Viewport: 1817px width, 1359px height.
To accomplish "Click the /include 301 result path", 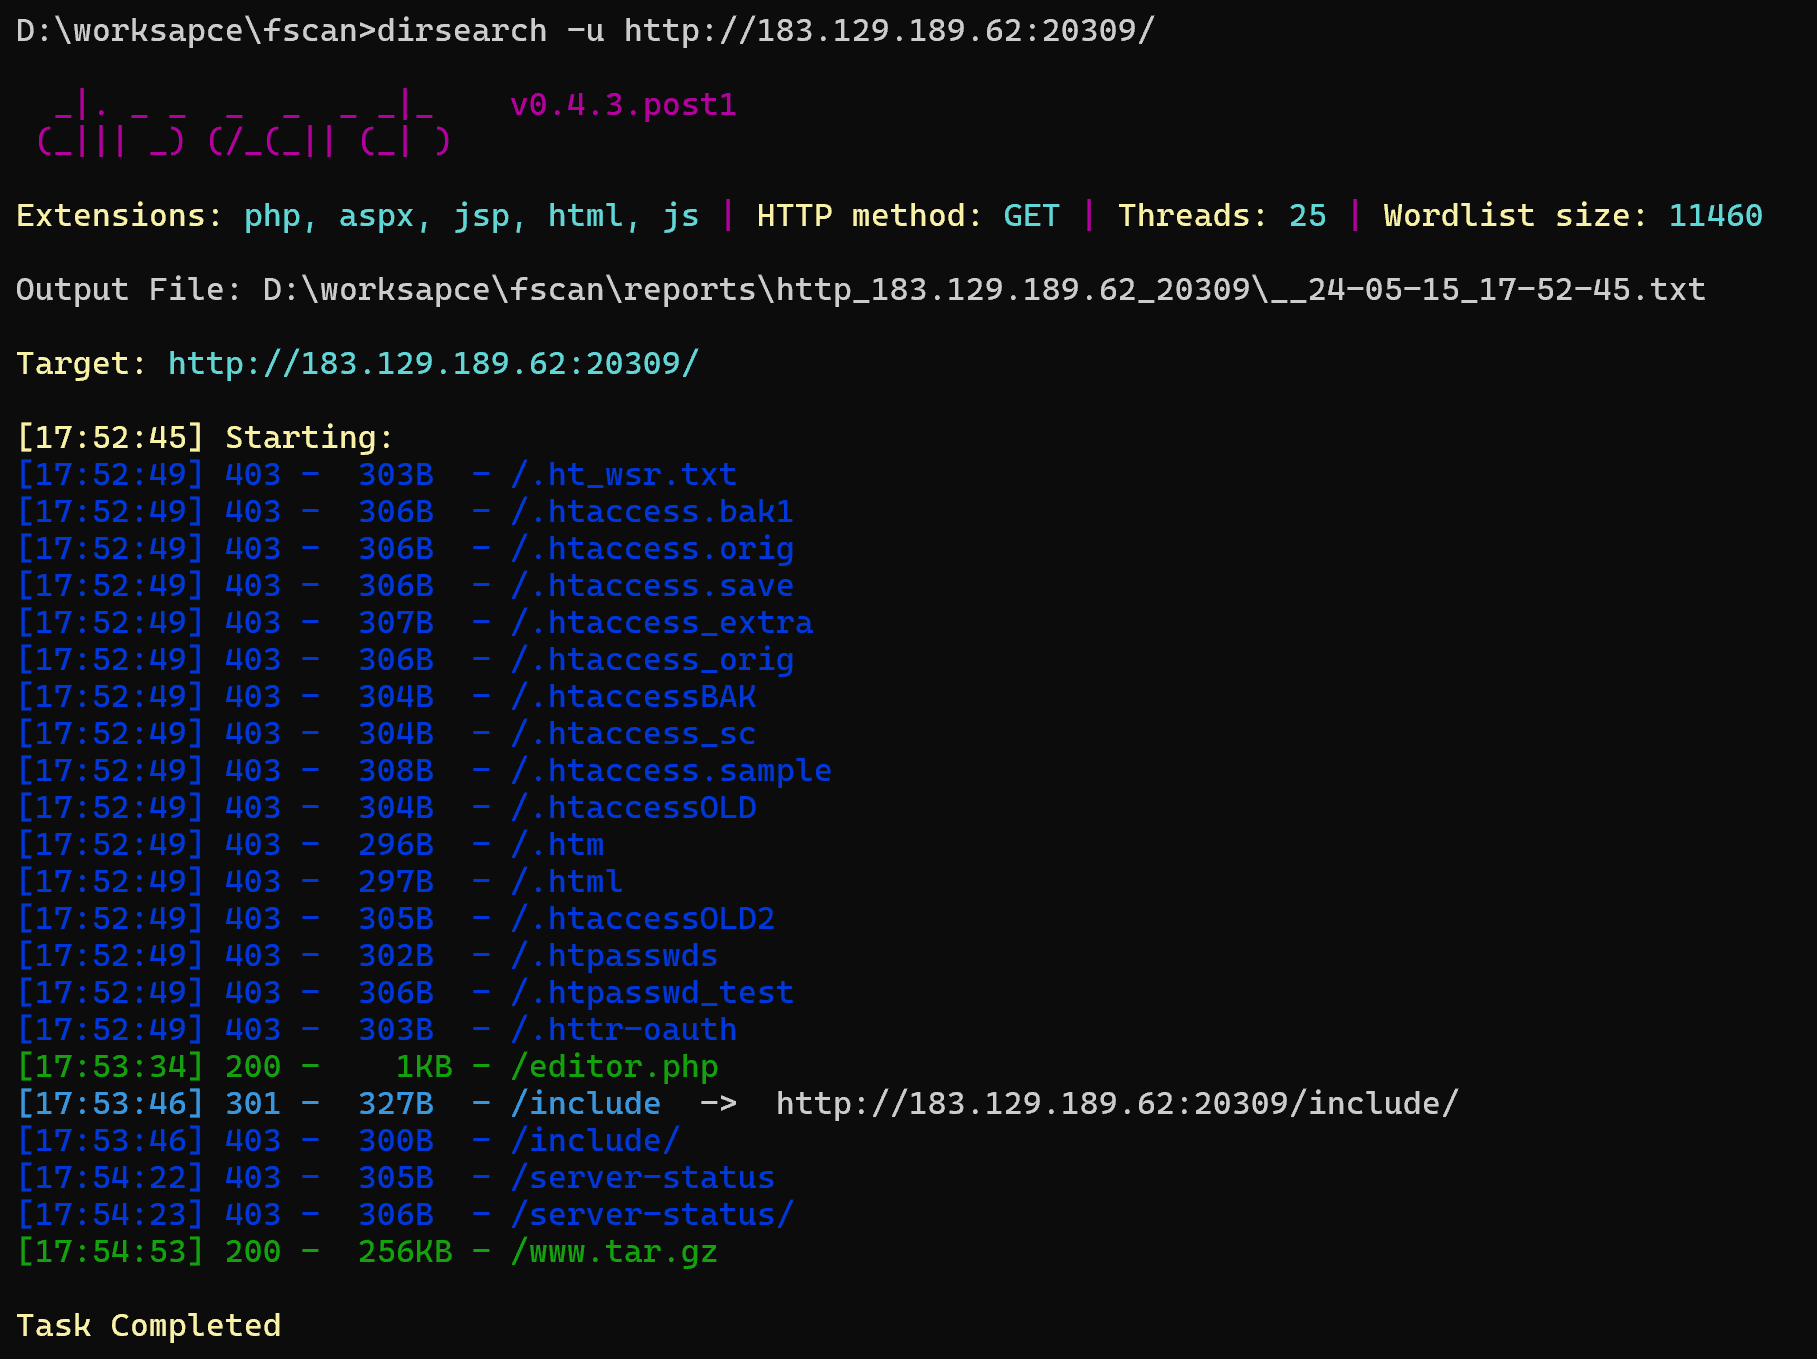I will point(585,1104).
